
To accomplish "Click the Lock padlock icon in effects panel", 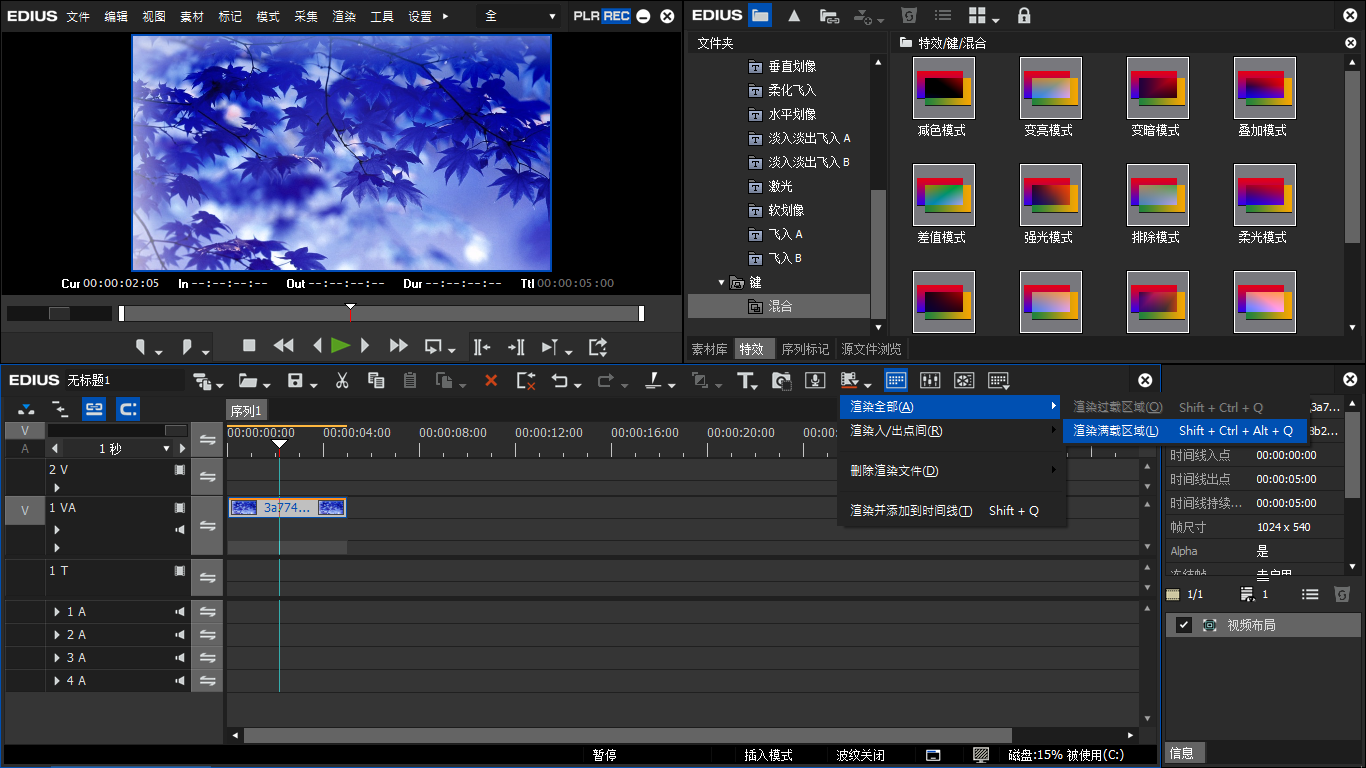I will pyautogui.click(x=1023, y=15).
